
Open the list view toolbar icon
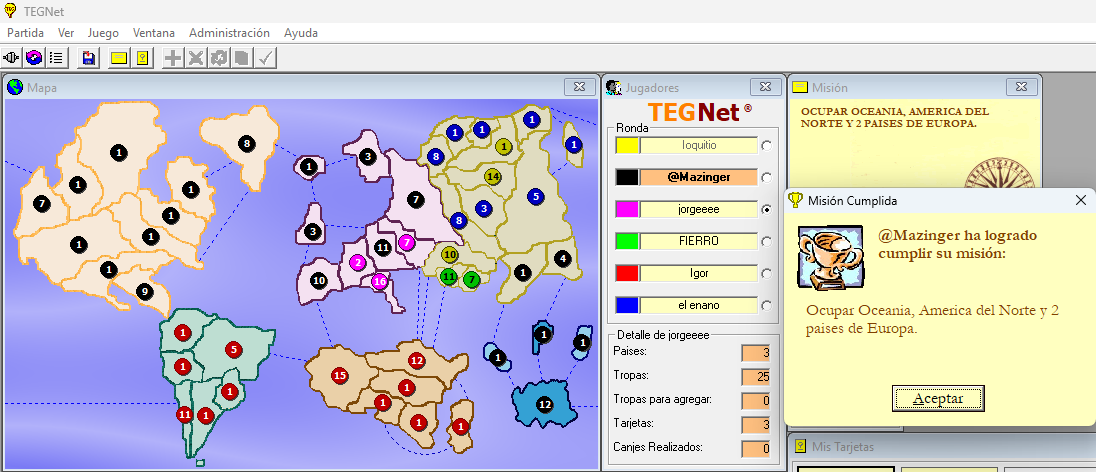coord(56,57)
